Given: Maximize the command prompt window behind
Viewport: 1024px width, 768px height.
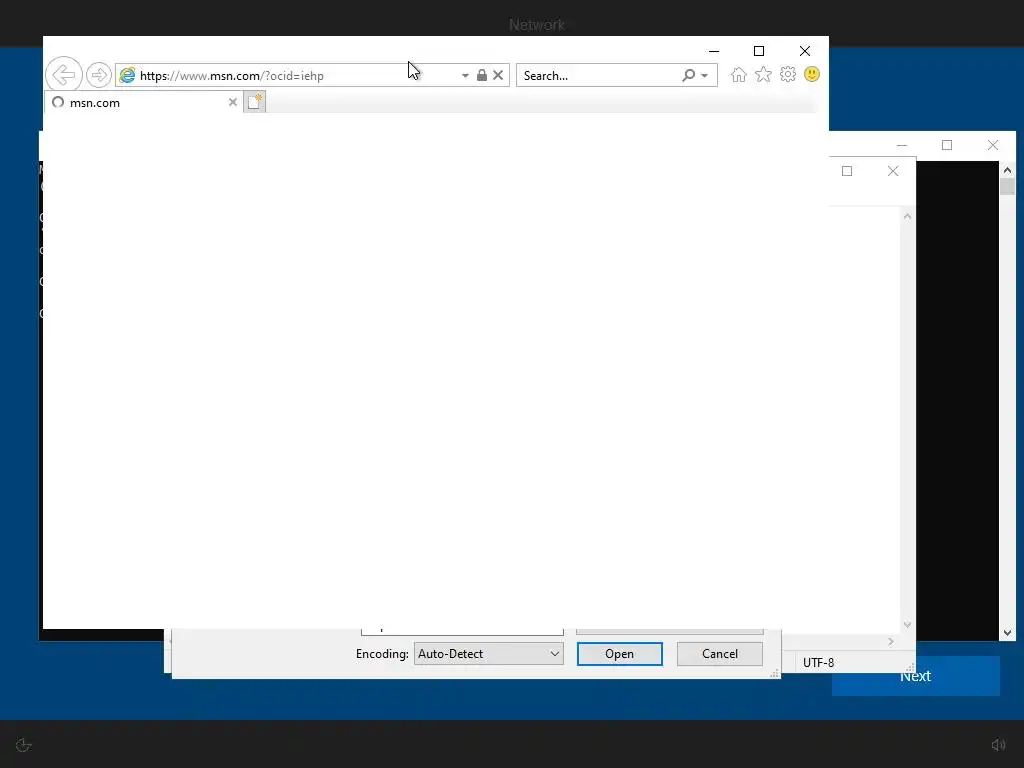Looking at the screenshot, I should tap(947, 145).
